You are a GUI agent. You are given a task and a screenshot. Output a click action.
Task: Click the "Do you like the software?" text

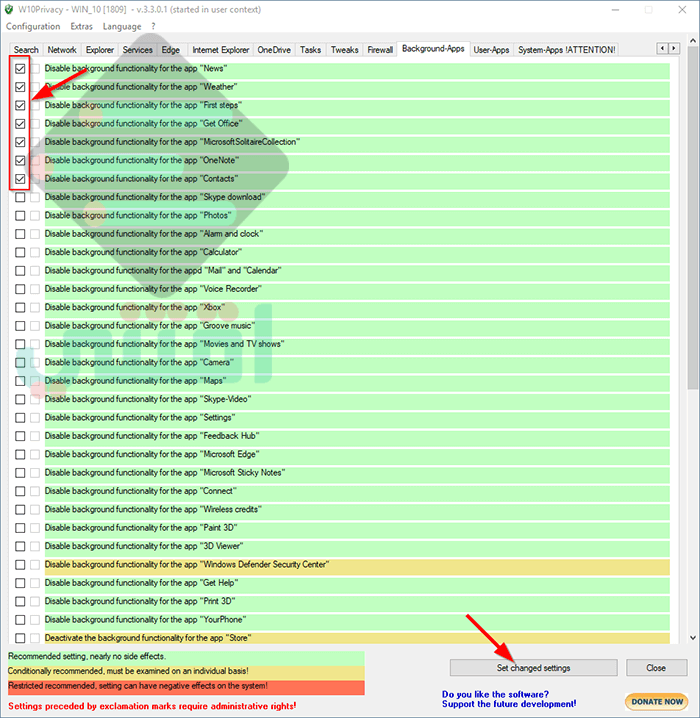pos(495,694)
